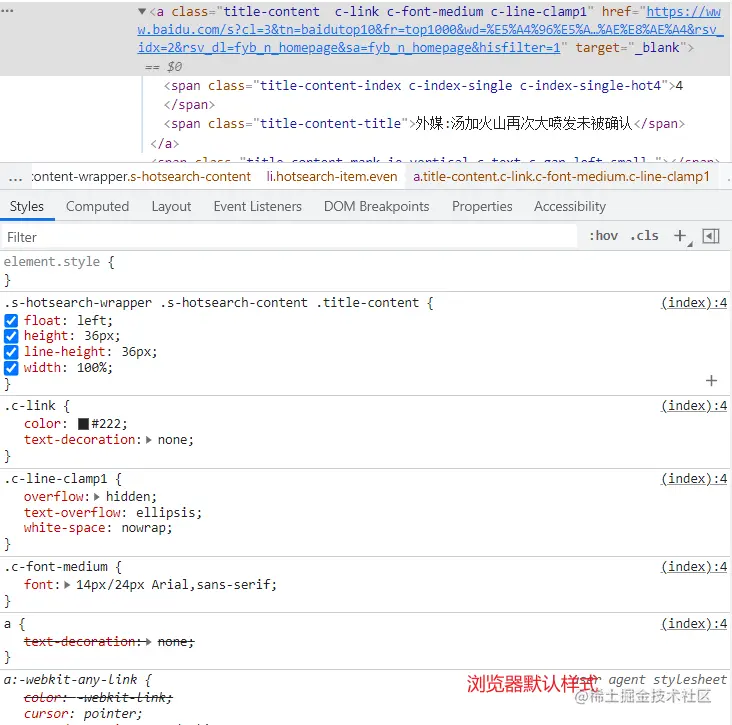This screenshot has width=732, height=725.
Task: Open the Computed tab
Action: point(97,206)
